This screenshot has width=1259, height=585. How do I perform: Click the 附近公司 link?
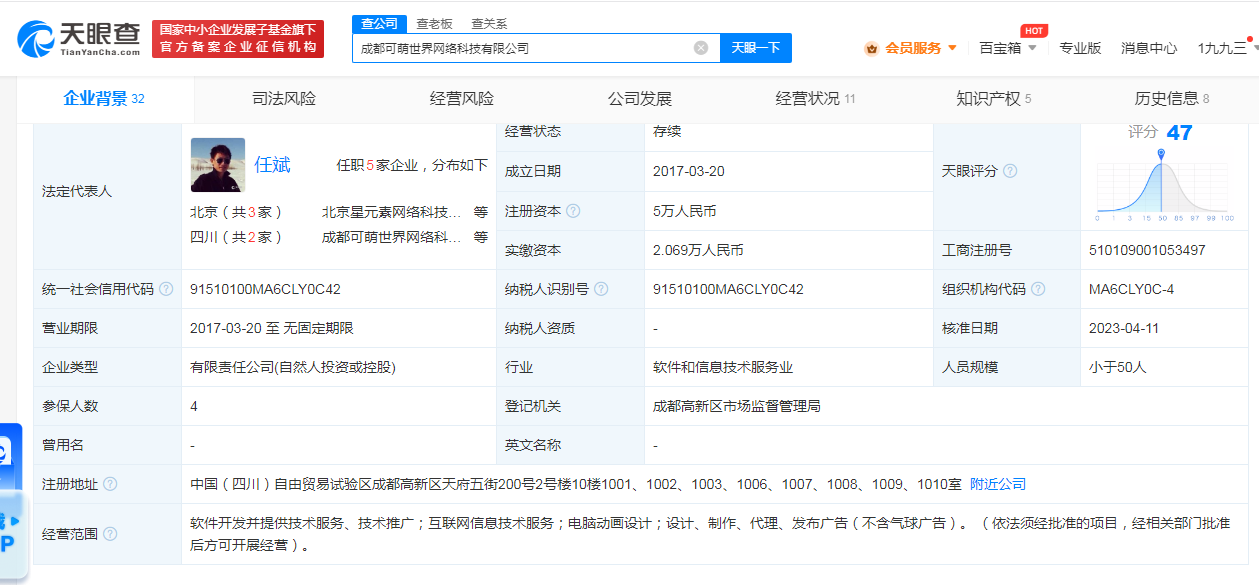point(998,484)
